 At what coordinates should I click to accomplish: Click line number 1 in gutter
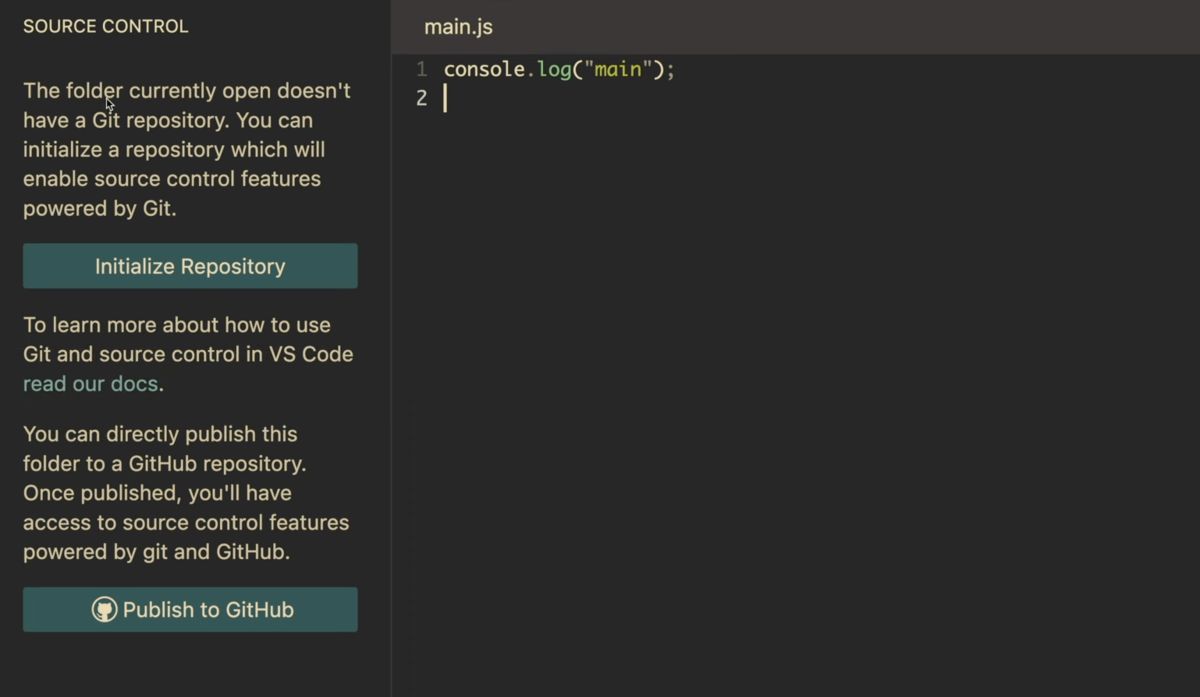coord(421,69)
